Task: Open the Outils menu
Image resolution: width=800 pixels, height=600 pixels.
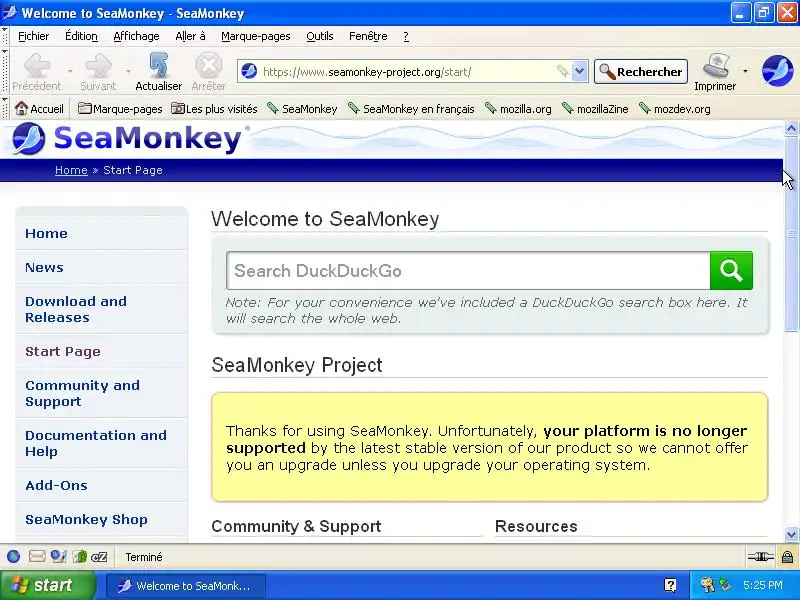Action: coord(320,36)
